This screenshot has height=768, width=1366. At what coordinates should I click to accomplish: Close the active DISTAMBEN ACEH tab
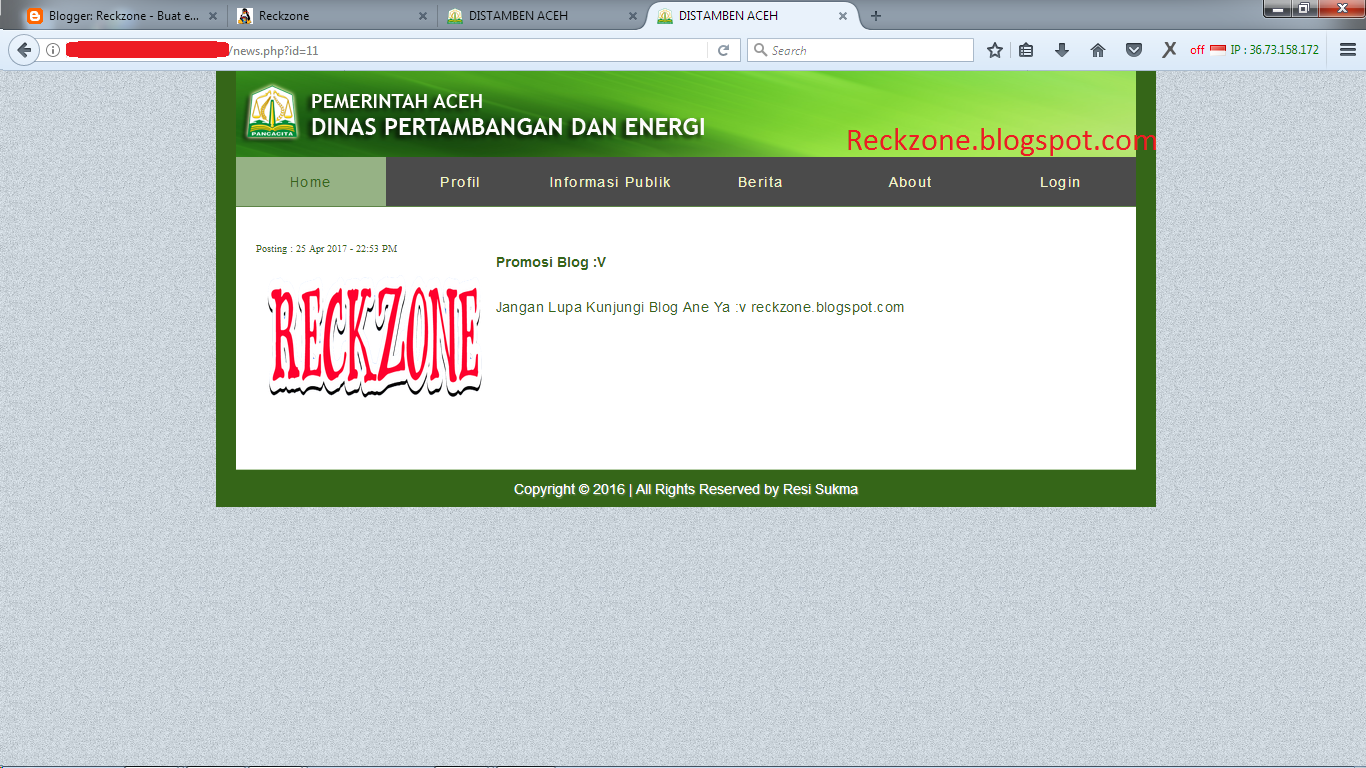(x=843, y=16)
